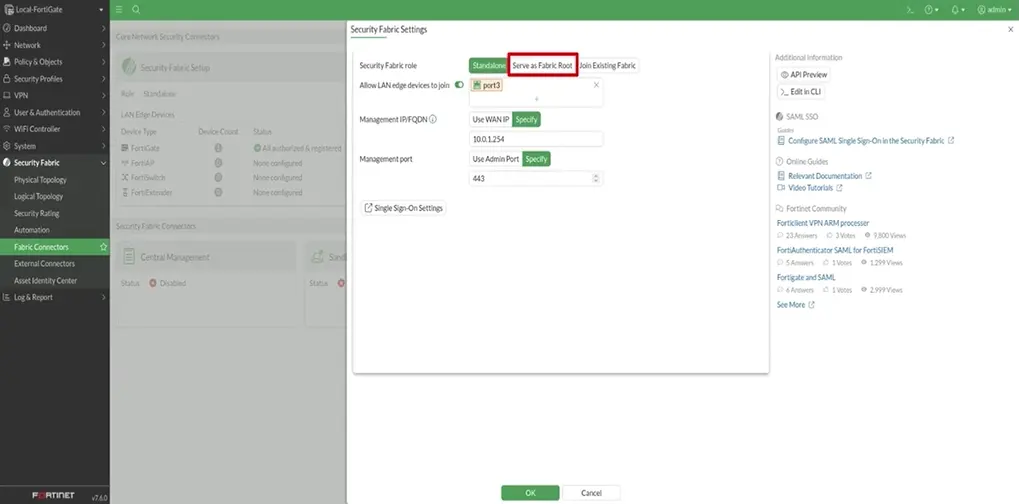Image resolution: width=1019 pixels, height=504 pixels.
Task: Open Configure SAML Single Sign-On guide link
Action: (866, 140)
